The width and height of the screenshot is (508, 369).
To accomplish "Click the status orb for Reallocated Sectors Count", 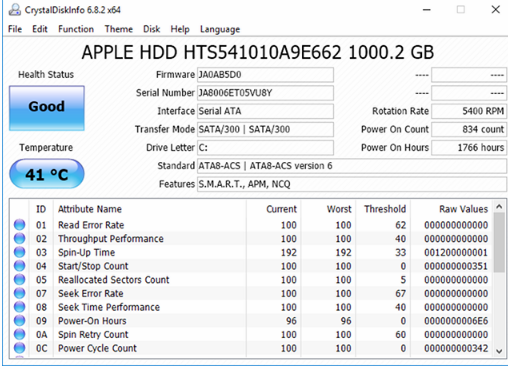I will [x=19, y=280].
